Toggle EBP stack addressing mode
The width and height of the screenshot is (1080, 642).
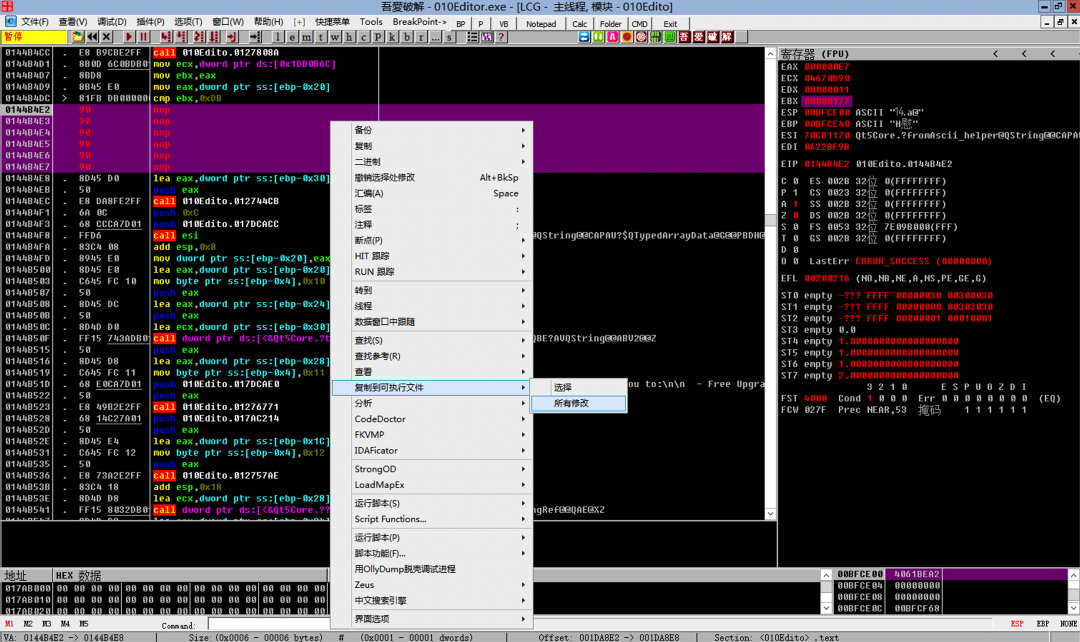click(1043, 623)
